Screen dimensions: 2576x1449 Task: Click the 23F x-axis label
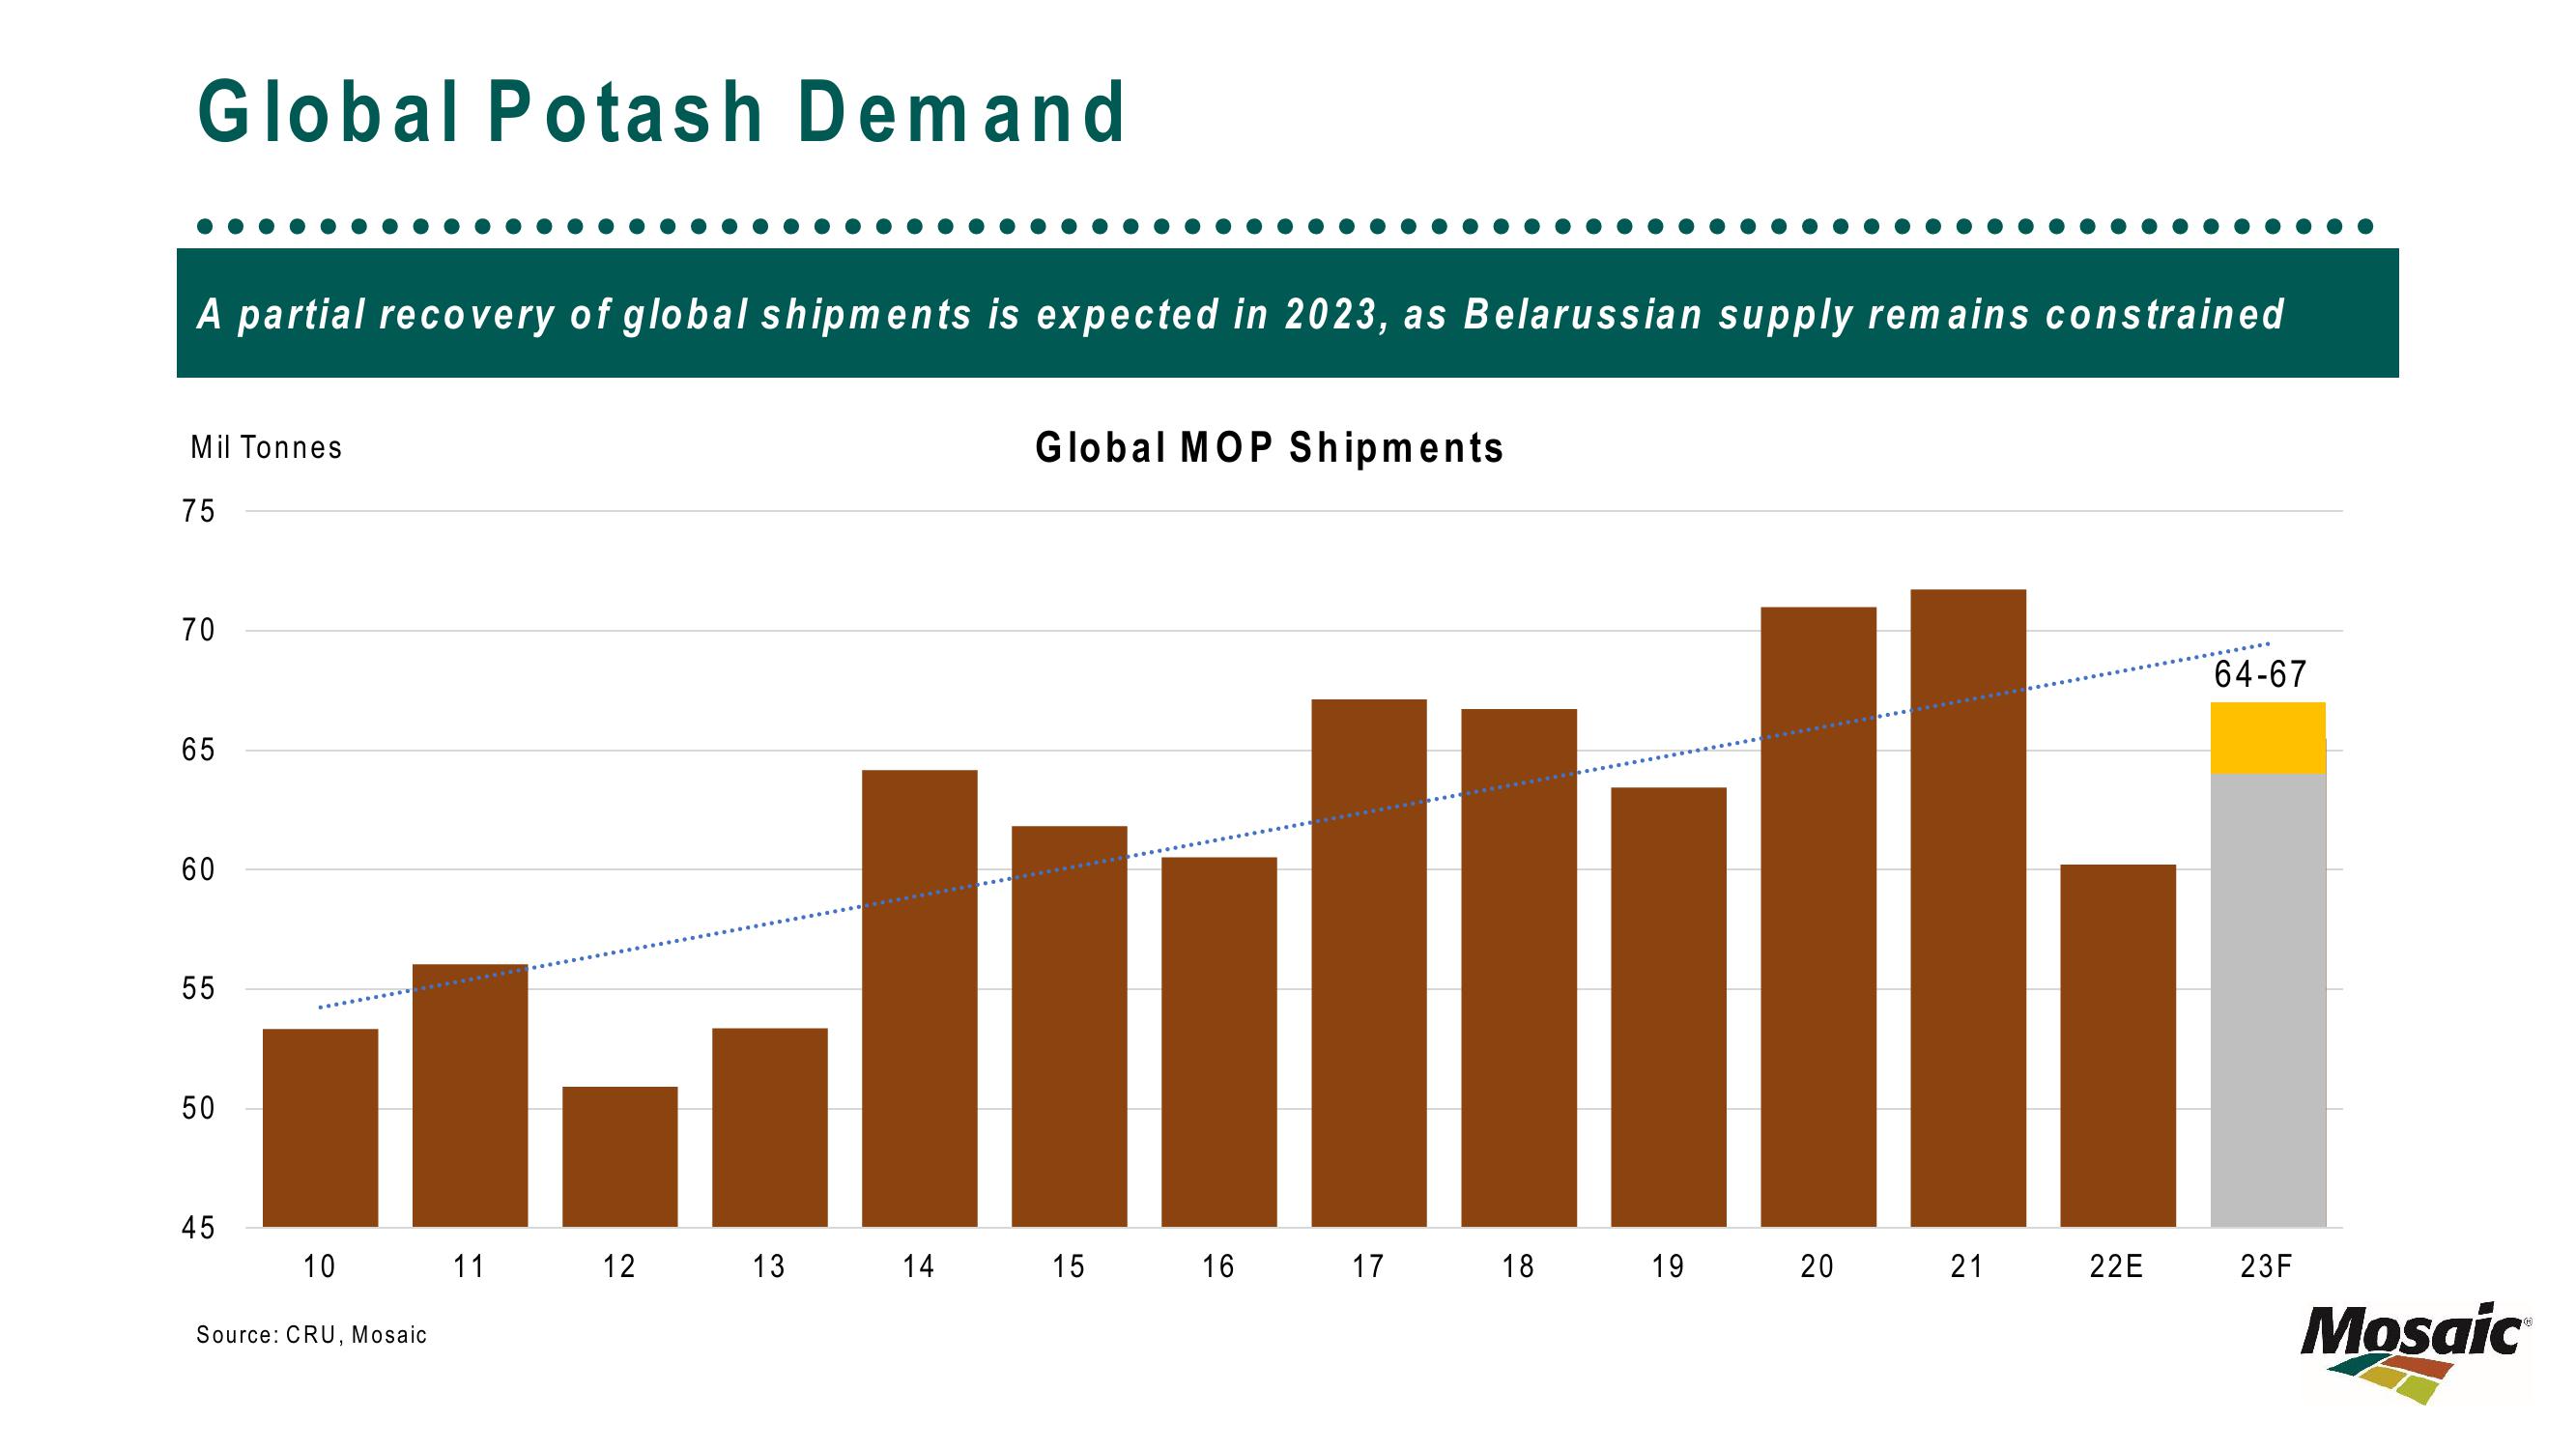click(x=2266, y=1267)
